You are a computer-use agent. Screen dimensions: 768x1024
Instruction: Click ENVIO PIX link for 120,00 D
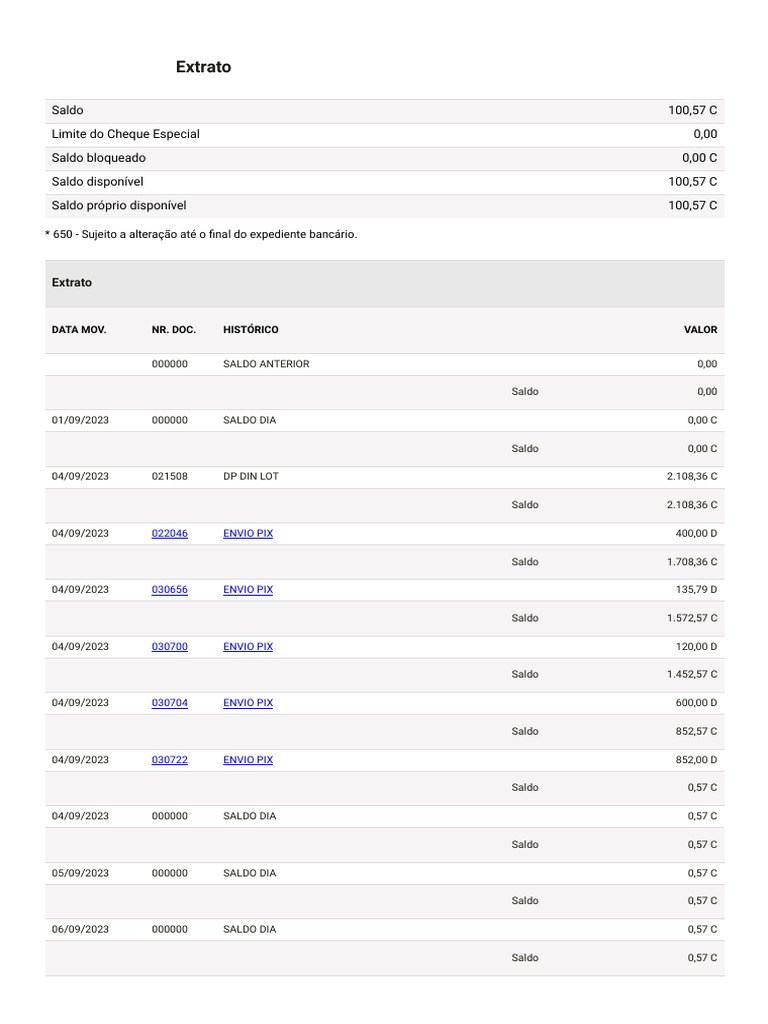248,647
